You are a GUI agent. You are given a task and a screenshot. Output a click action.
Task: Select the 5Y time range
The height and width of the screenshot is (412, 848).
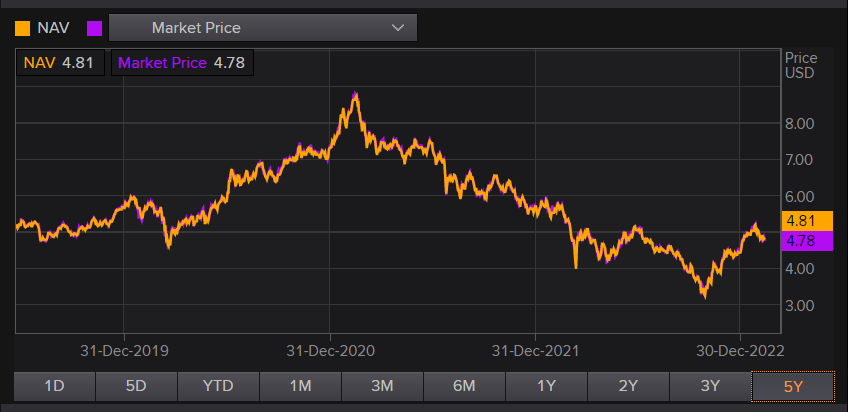(x=792, y=386)
